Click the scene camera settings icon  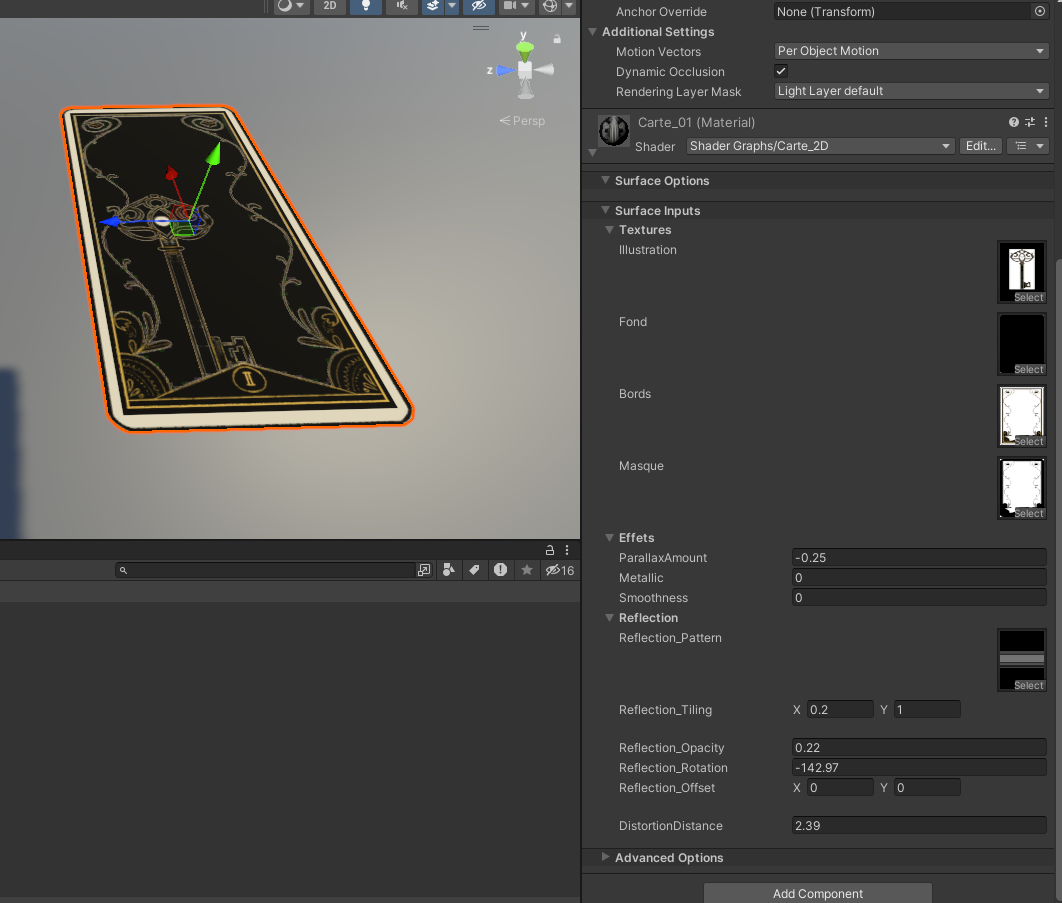point(512,6)
